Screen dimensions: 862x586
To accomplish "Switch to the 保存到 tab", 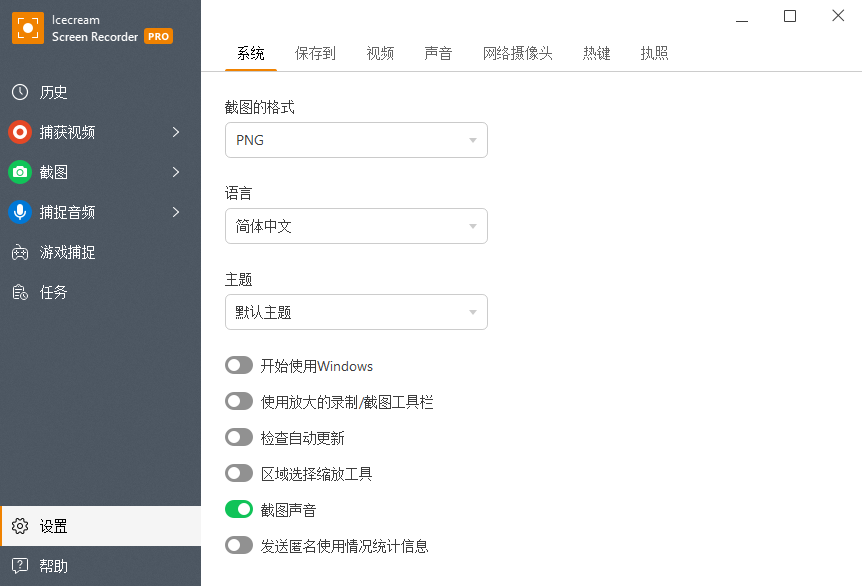I will pyautogui.click(x=315, y=54).
